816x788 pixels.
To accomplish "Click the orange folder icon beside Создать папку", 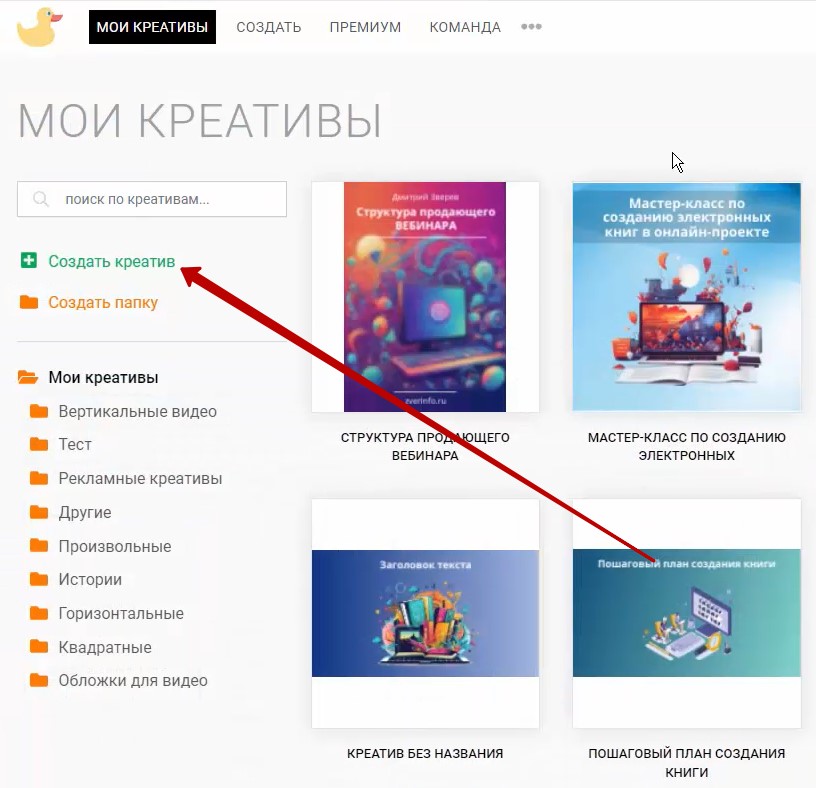I will point(29,302).
